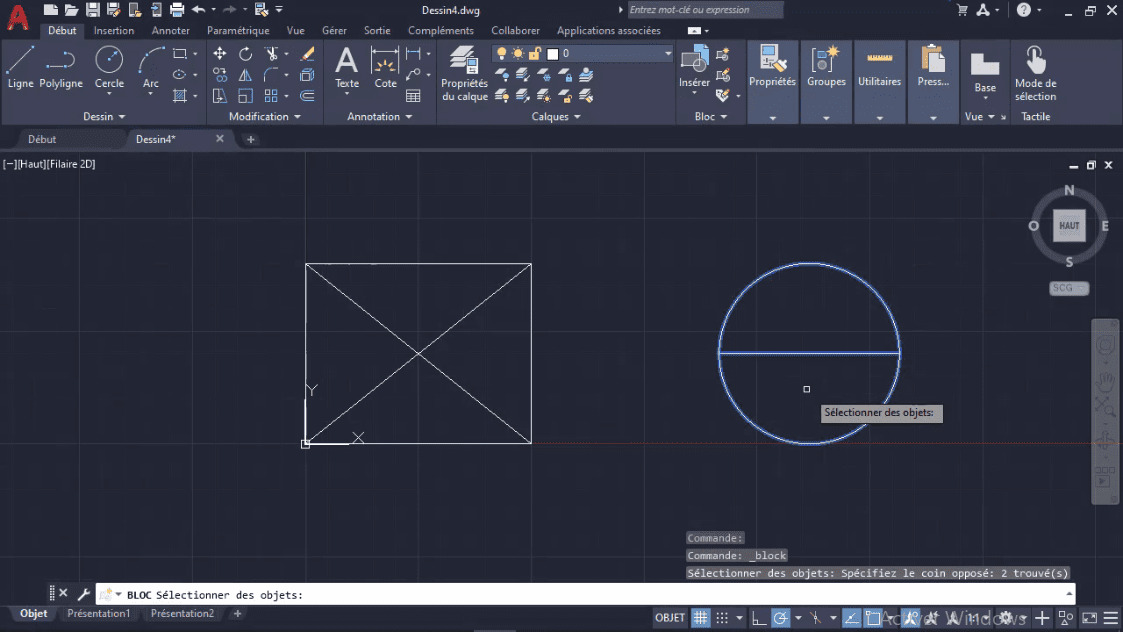Image resolution: width=1123 pixels, height=632 pixels.
Task: Toggle layer lock icon in layer box
Action: click(535, 54)
